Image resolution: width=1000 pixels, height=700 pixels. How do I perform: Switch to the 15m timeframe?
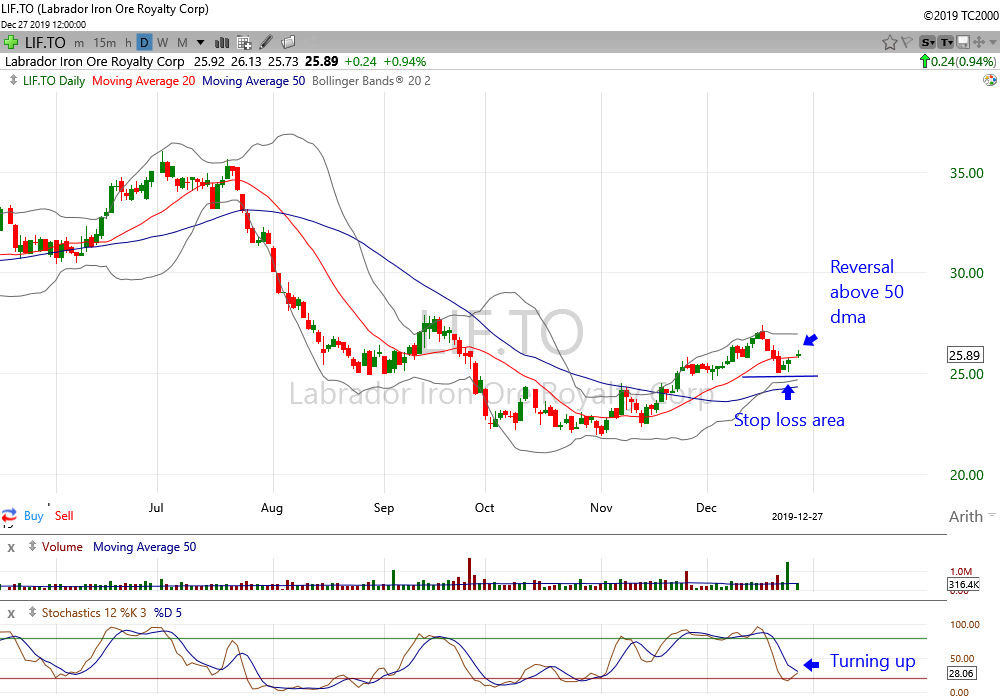coord(105,43)
